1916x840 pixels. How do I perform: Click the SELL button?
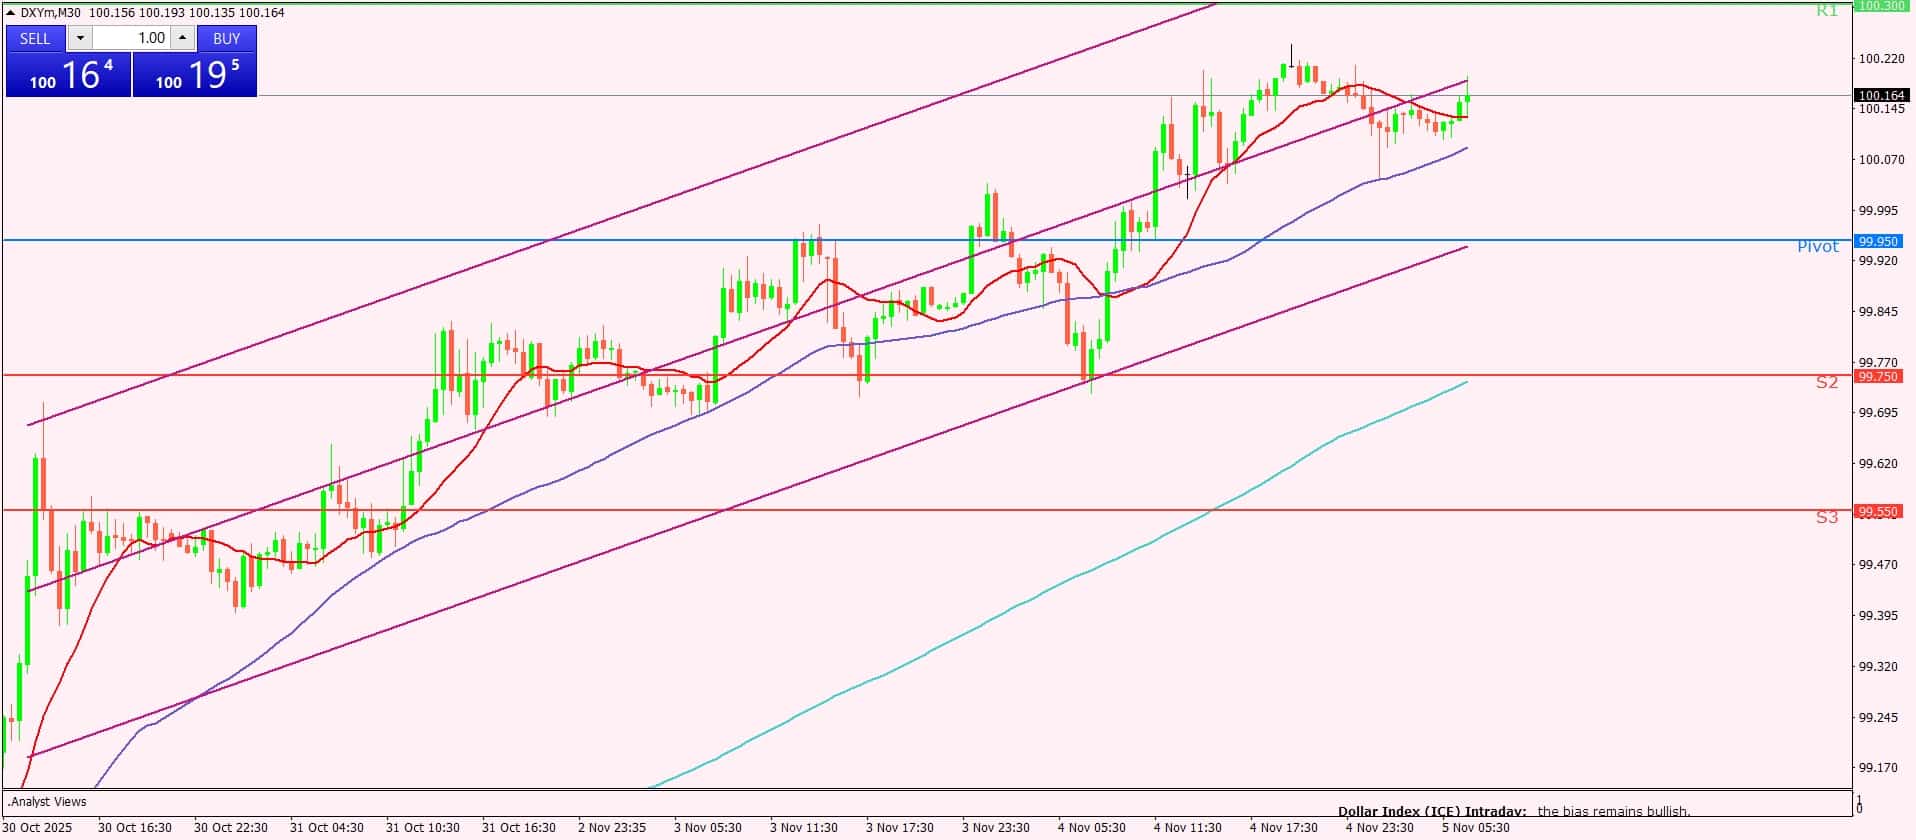pyautogui.click(x=36, y=38)
